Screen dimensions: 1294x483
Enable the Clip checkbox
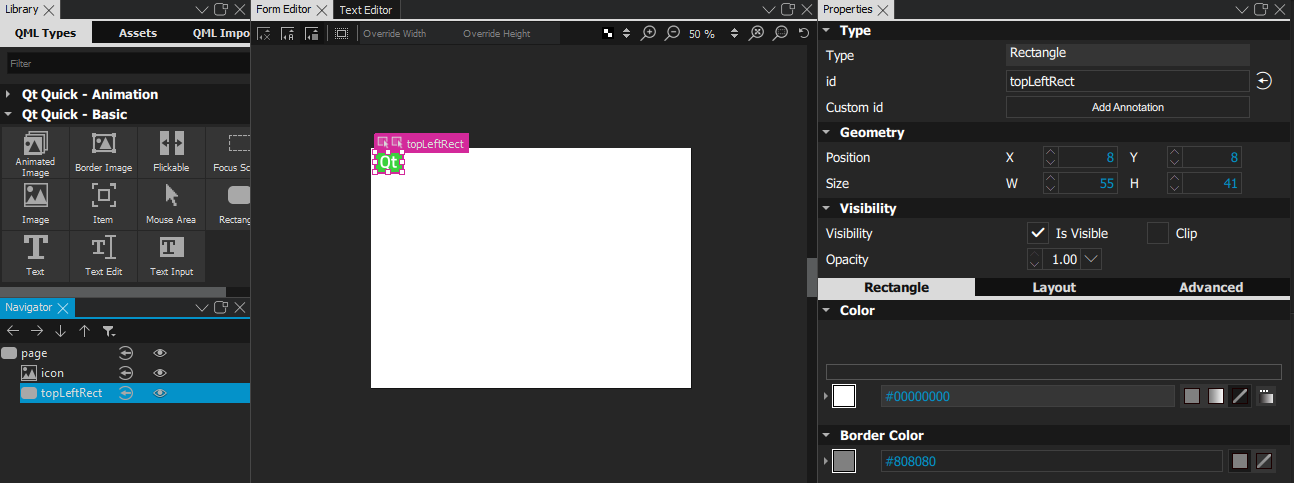(1157, 233)
